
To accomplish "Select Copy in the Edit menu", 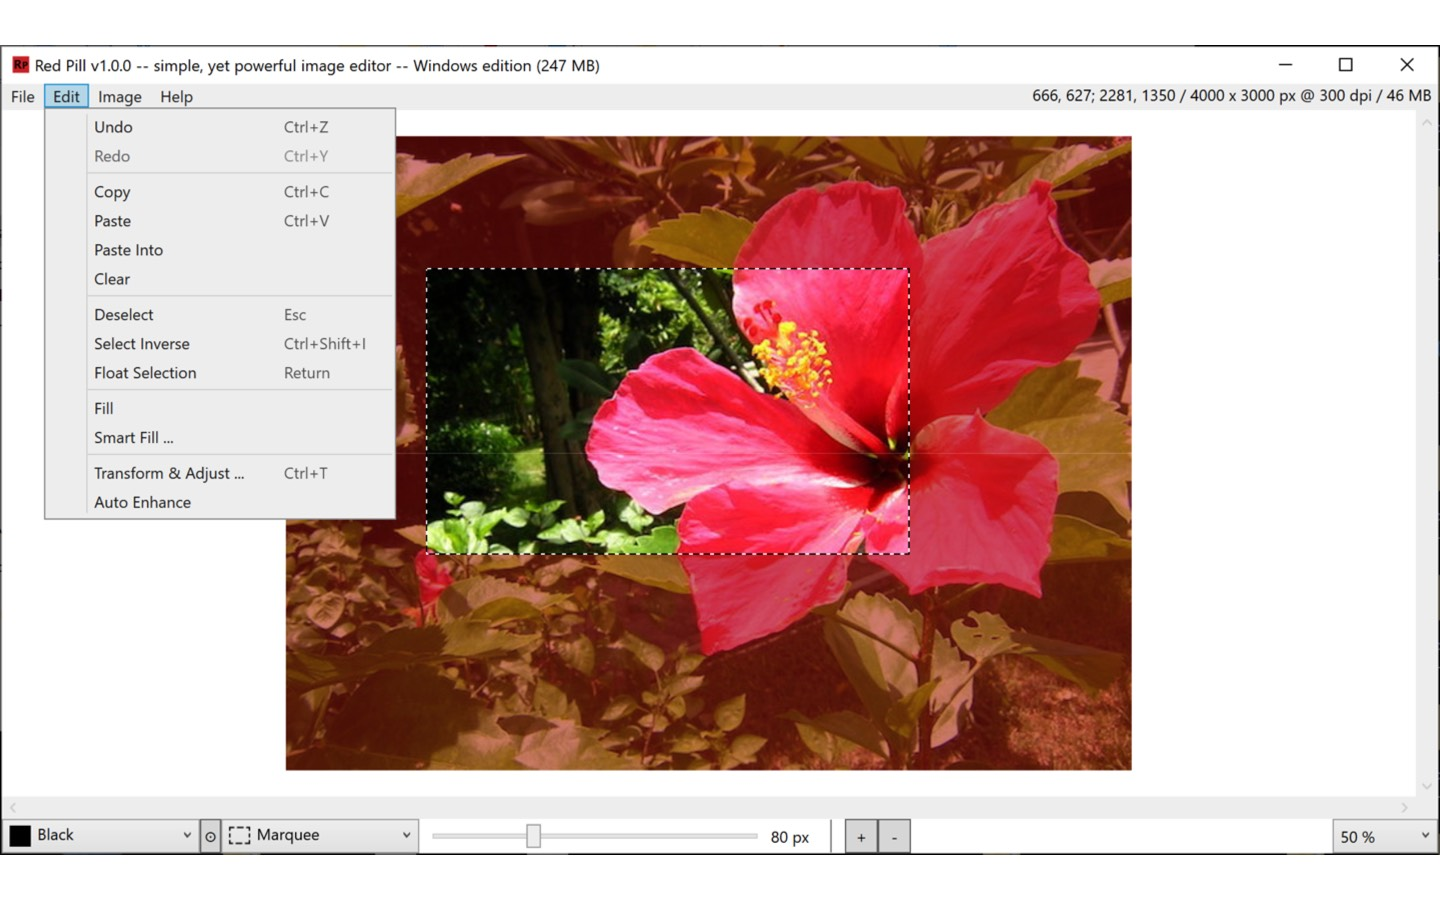I will click(x=112, y=192).
